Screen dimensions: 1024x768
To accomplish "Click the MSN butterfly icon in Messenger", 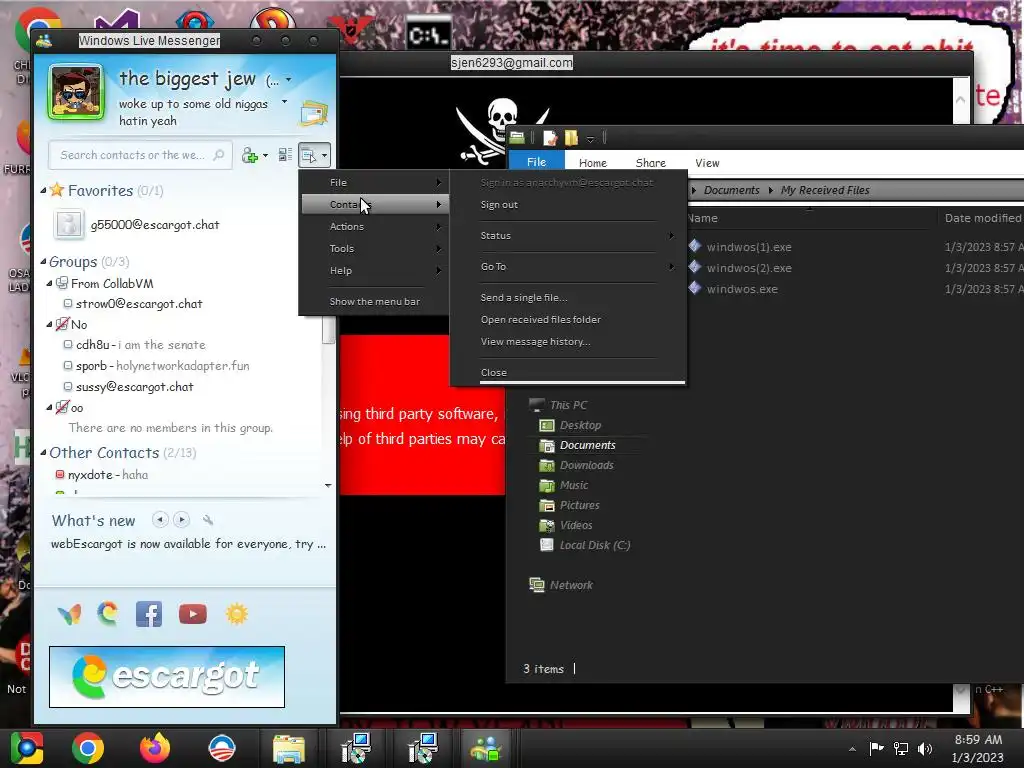I will 69,614.
